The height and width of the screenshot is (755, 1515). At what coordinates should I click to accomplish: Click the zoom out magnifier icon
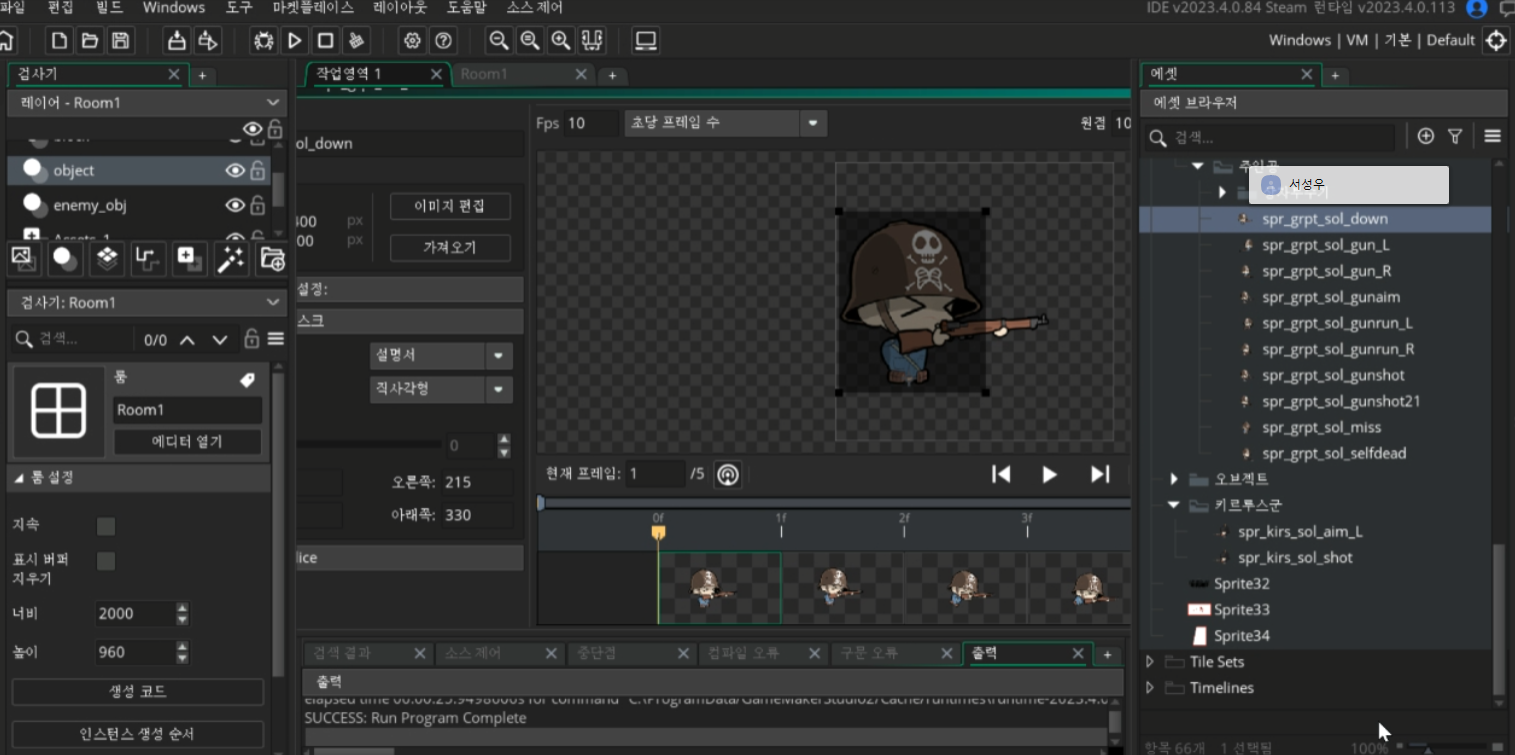pyautogui.click(x=498, y=41)
